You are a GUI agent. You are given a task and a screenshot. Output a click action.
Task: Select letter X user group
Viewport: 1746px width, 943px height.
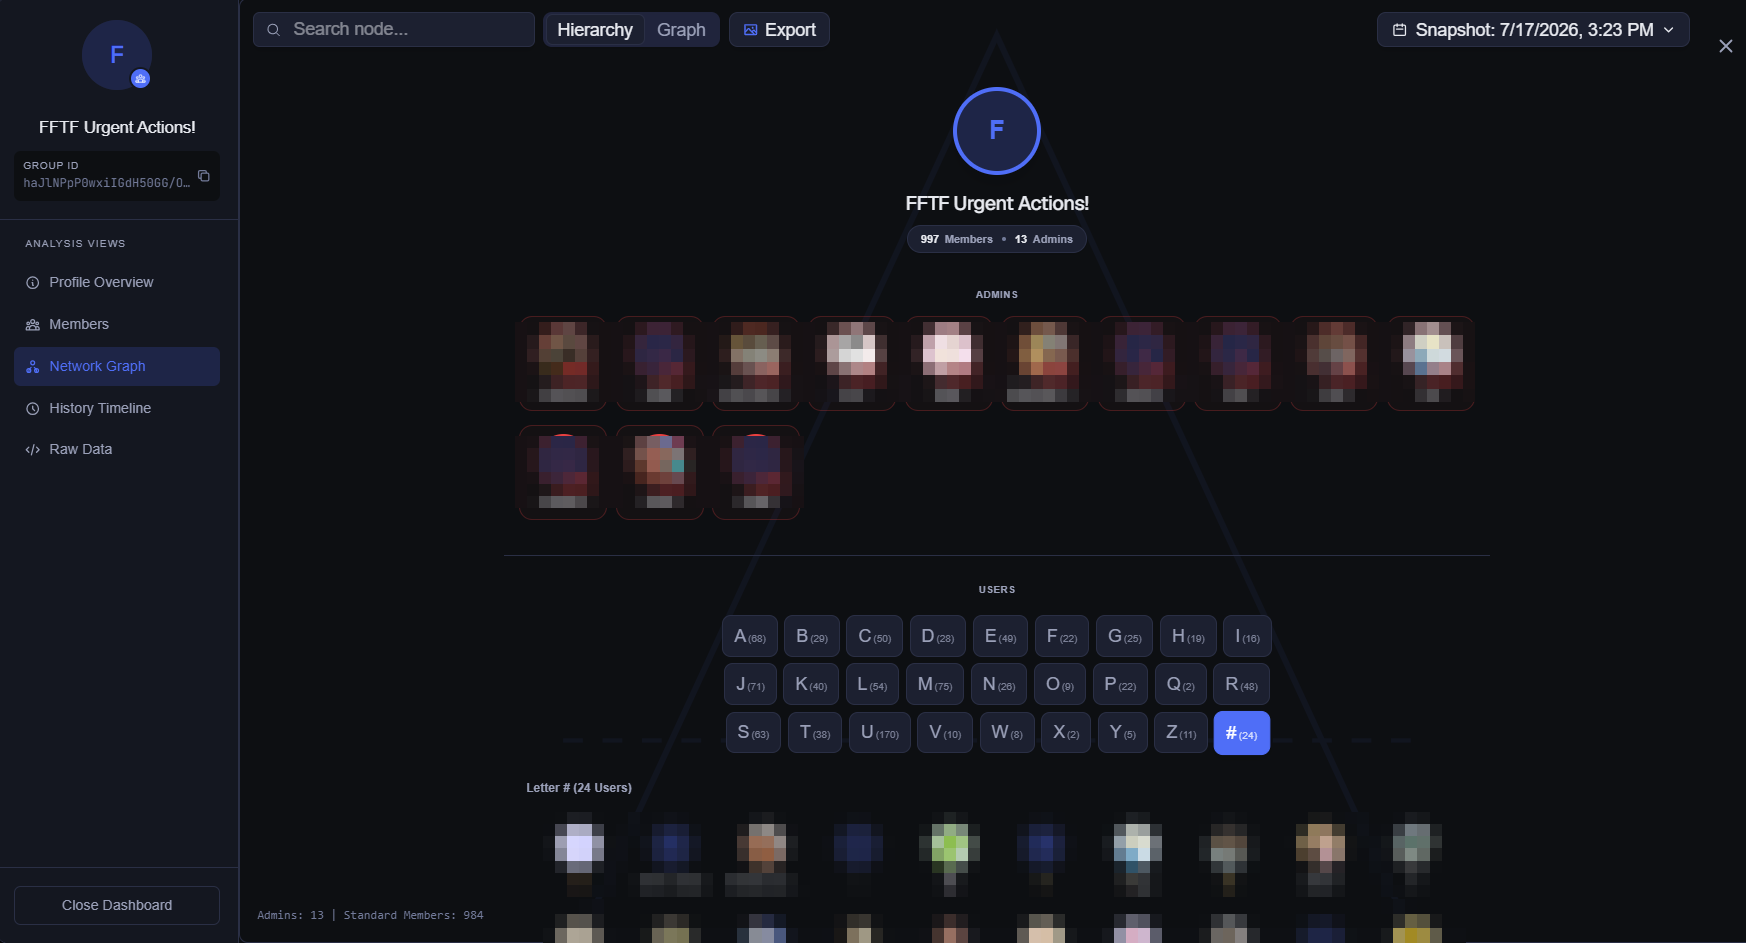click(1066, 733)
